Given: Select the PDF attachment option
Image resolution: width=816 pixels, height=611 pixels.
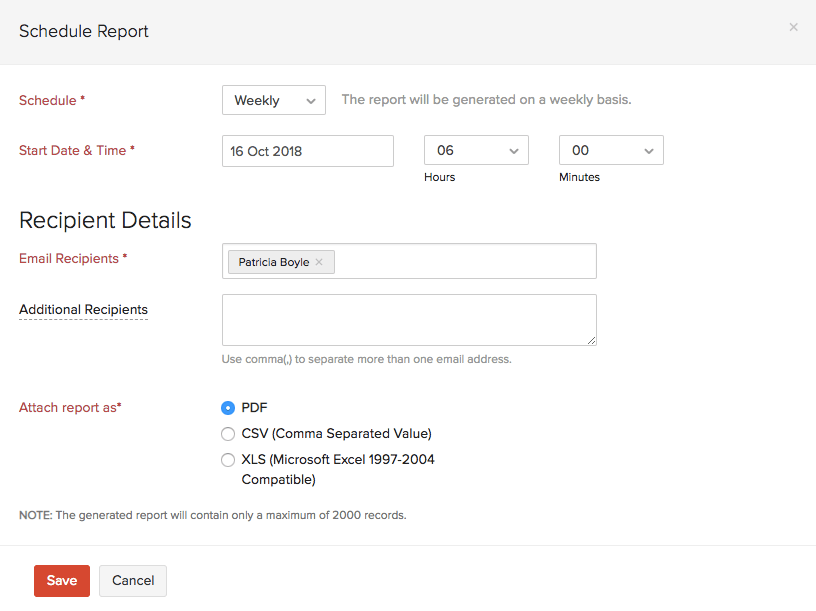Looking at the screenshot, I should point(228,407).
